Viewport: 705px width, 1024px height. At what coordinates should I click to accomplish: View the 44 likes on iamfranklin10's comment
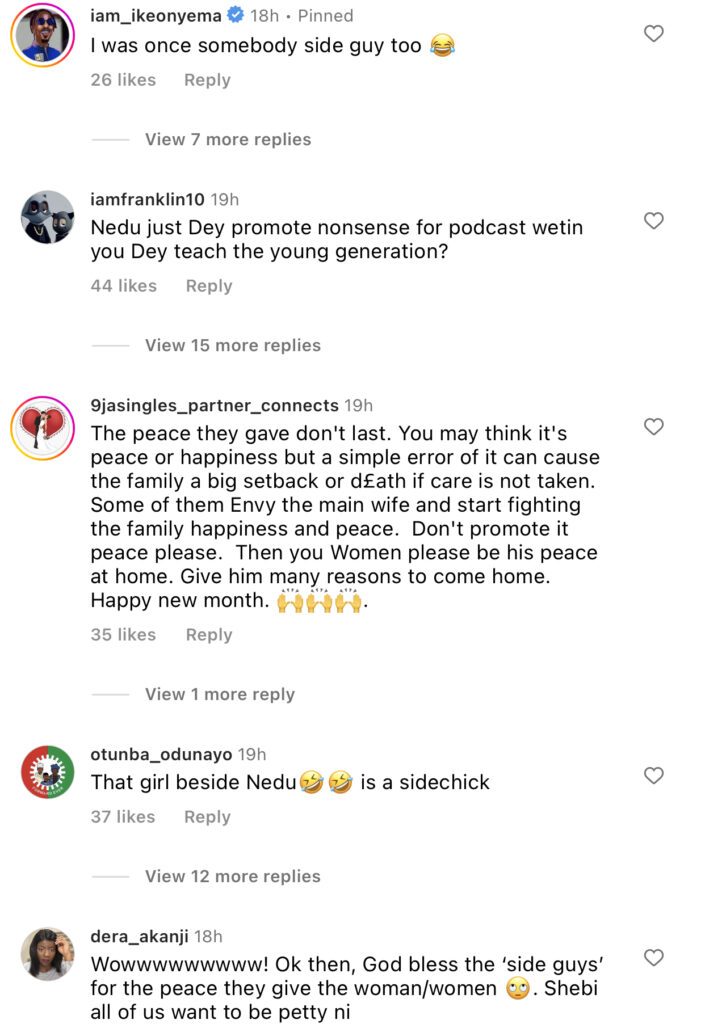[x=123, y=286]
